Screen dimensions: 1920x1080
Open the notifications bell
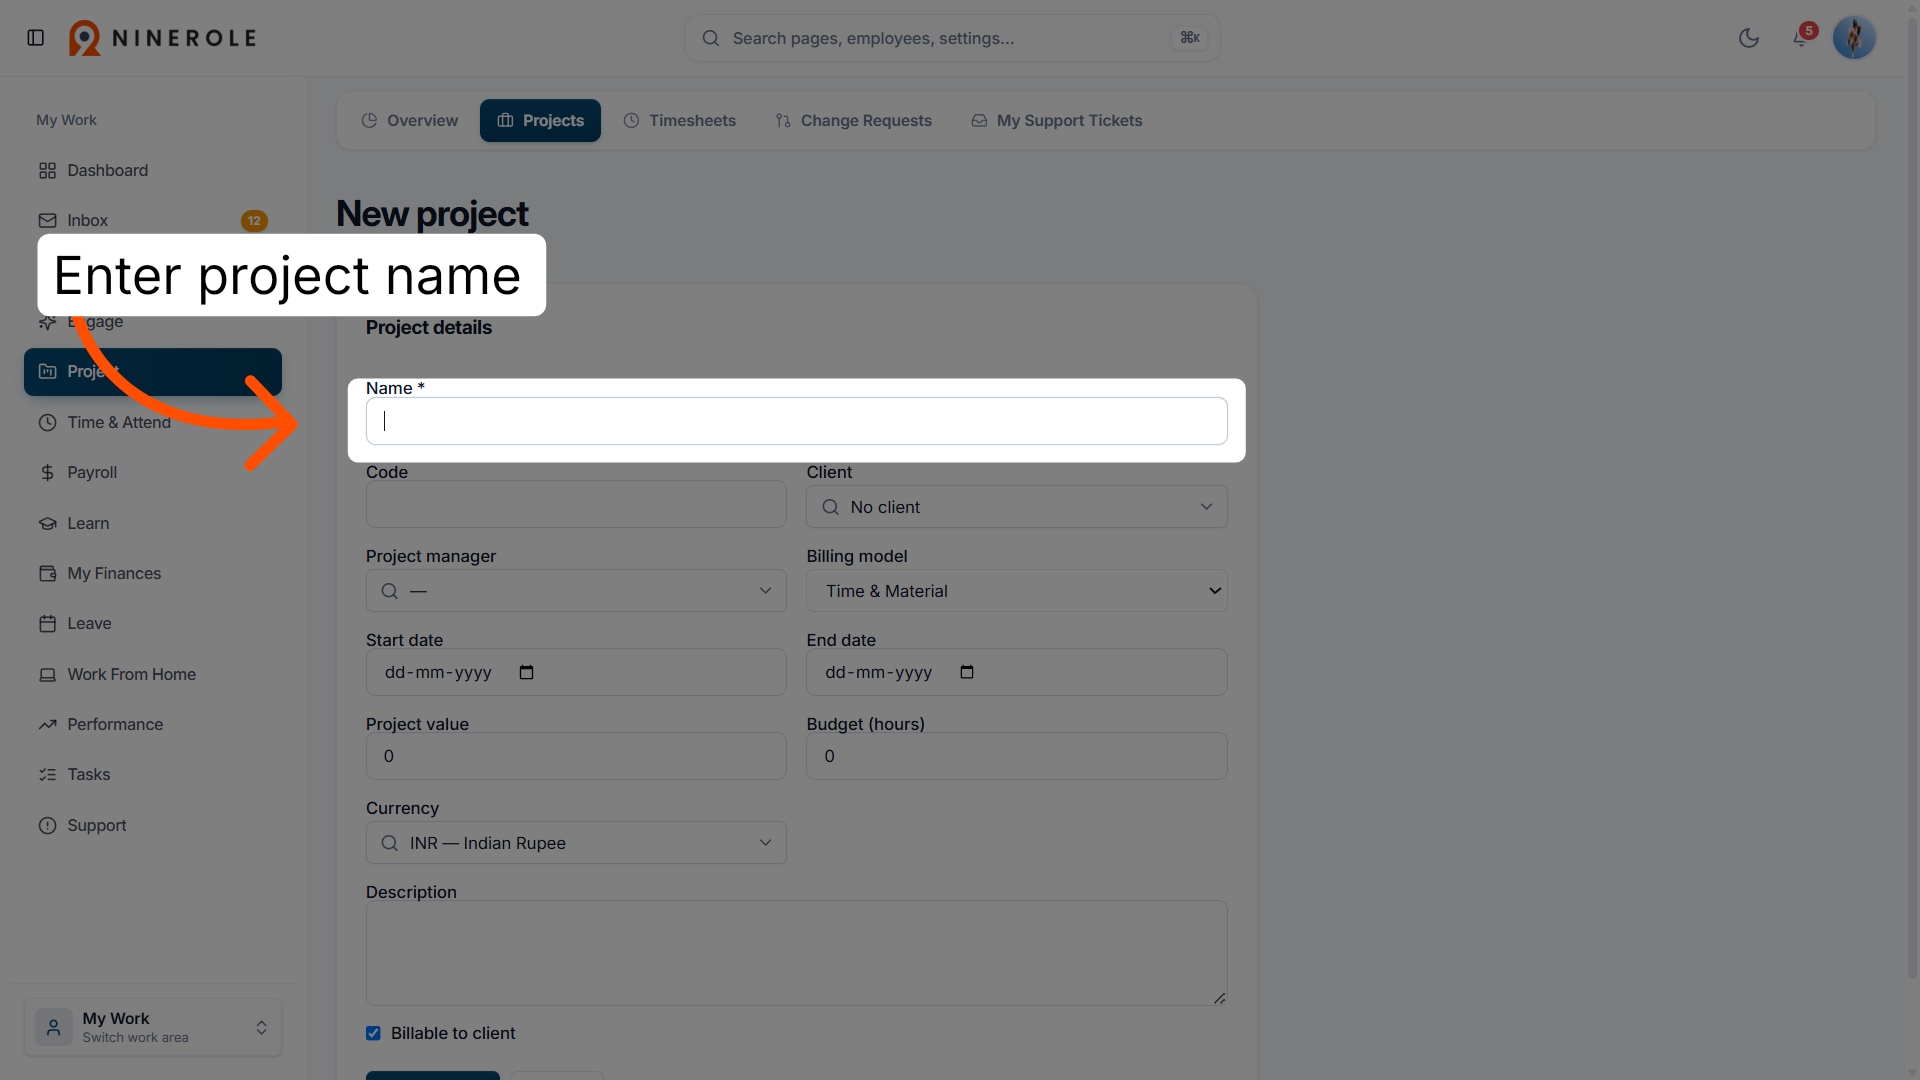1801,38
